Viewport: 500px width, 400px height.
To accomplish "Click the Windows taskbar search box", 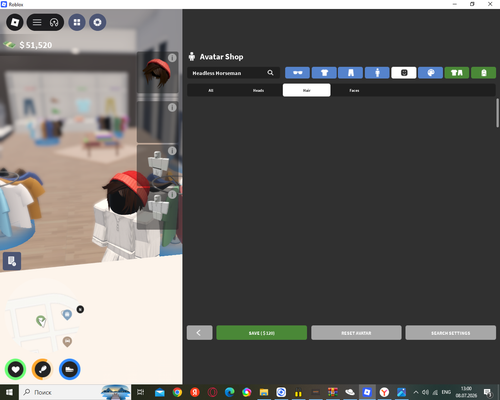I will [75, 392].
